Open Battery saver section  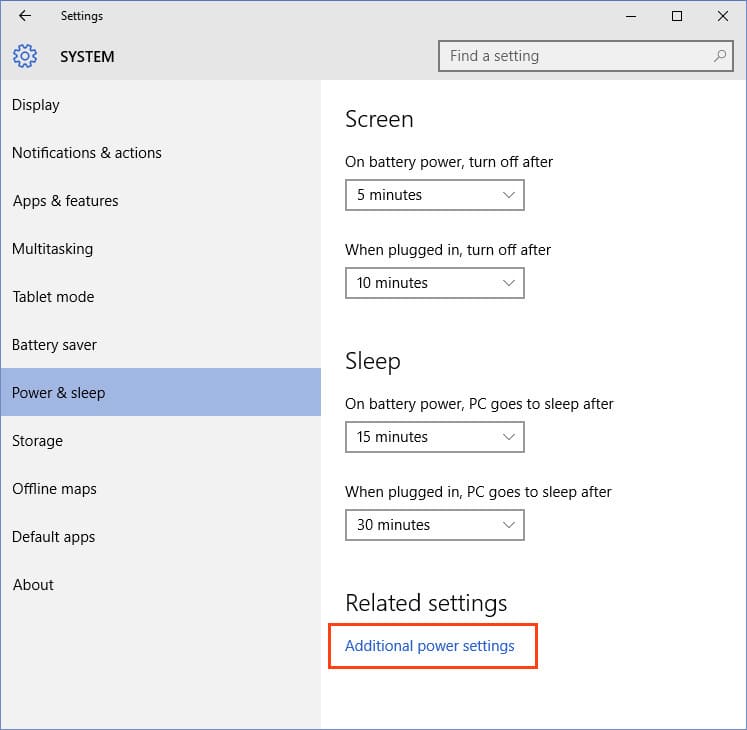pos(54,345)
